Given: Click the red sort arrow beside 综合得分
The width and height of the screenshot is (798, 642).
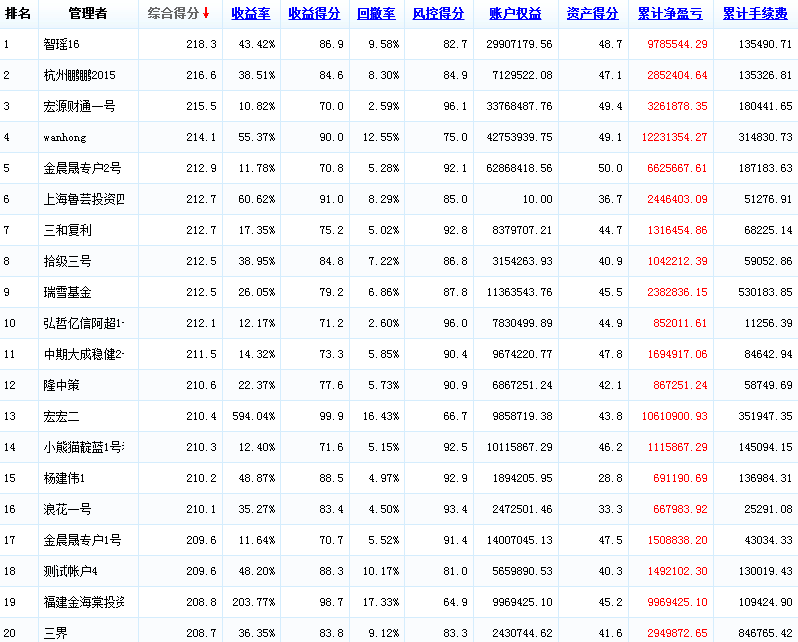Looking at the screenshot, I should coord(206,14).
